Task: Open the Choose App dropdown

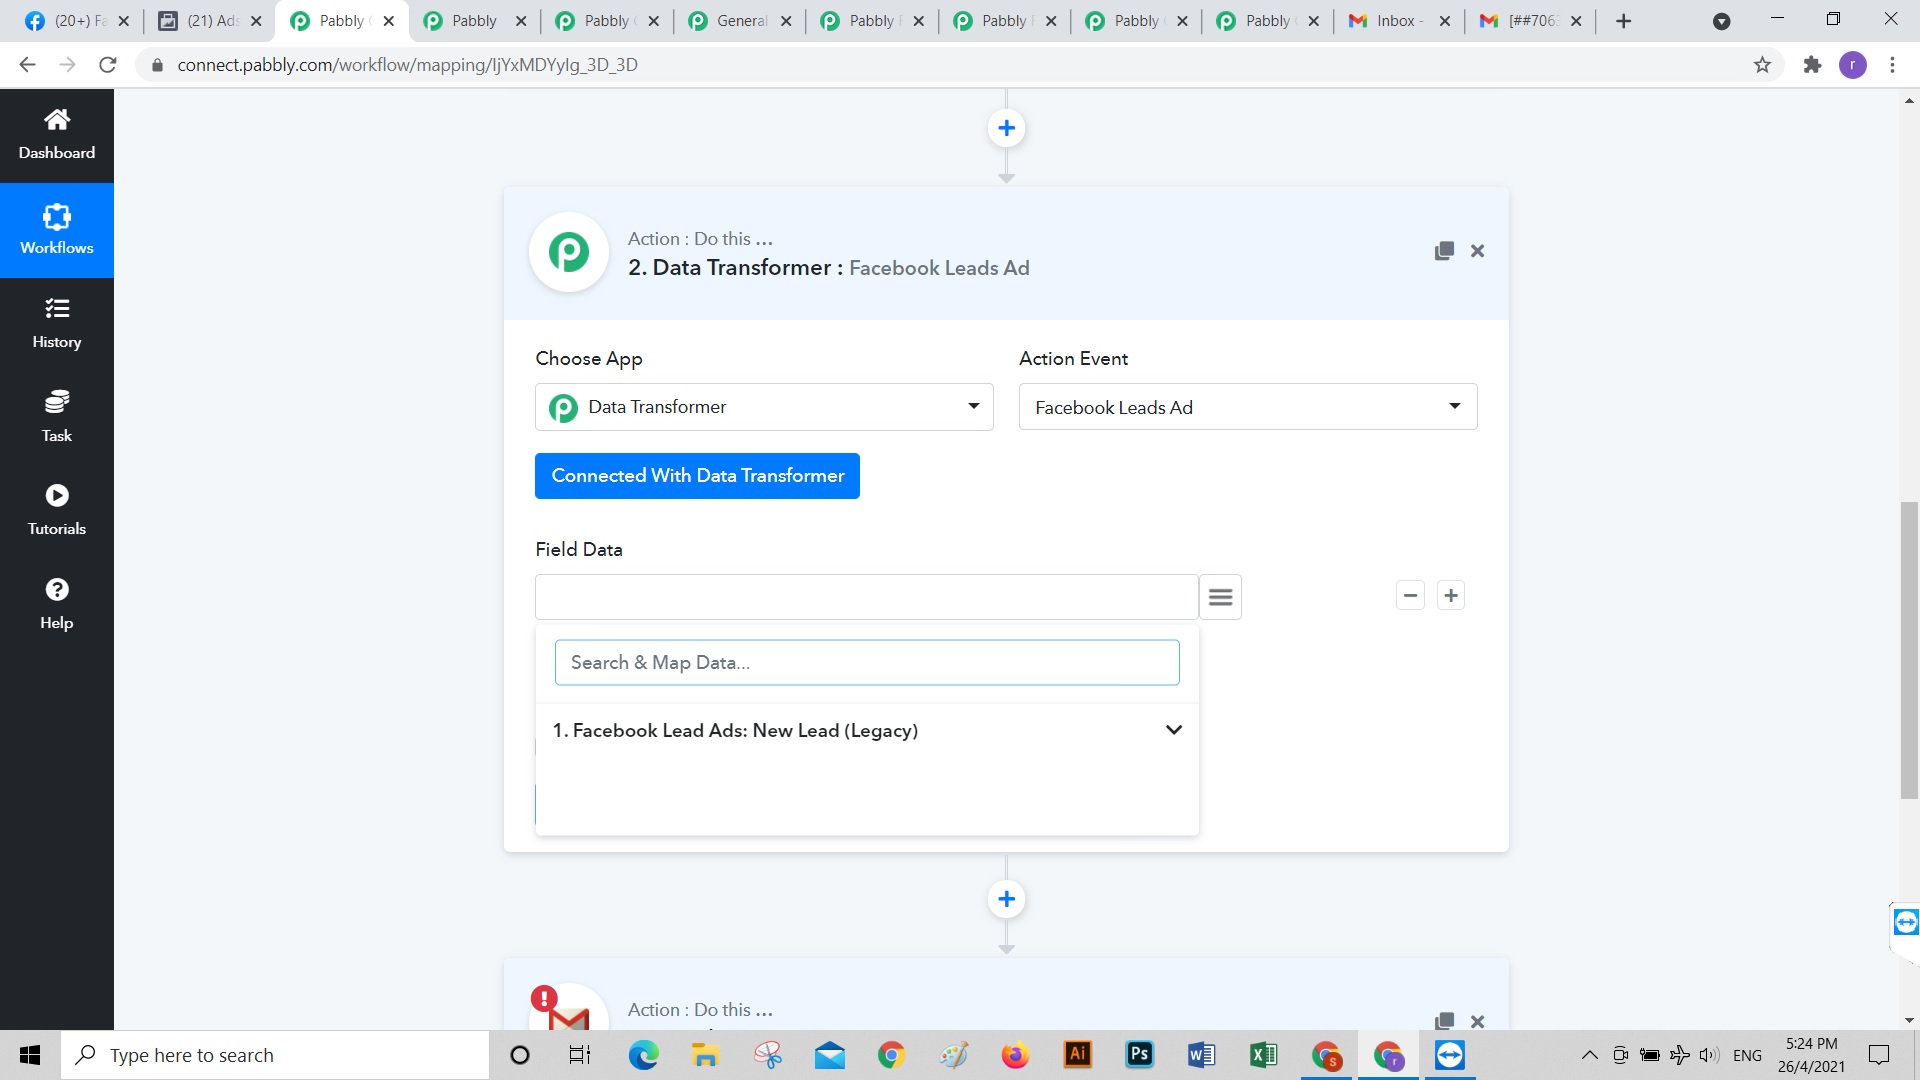Action: point(764,407)
